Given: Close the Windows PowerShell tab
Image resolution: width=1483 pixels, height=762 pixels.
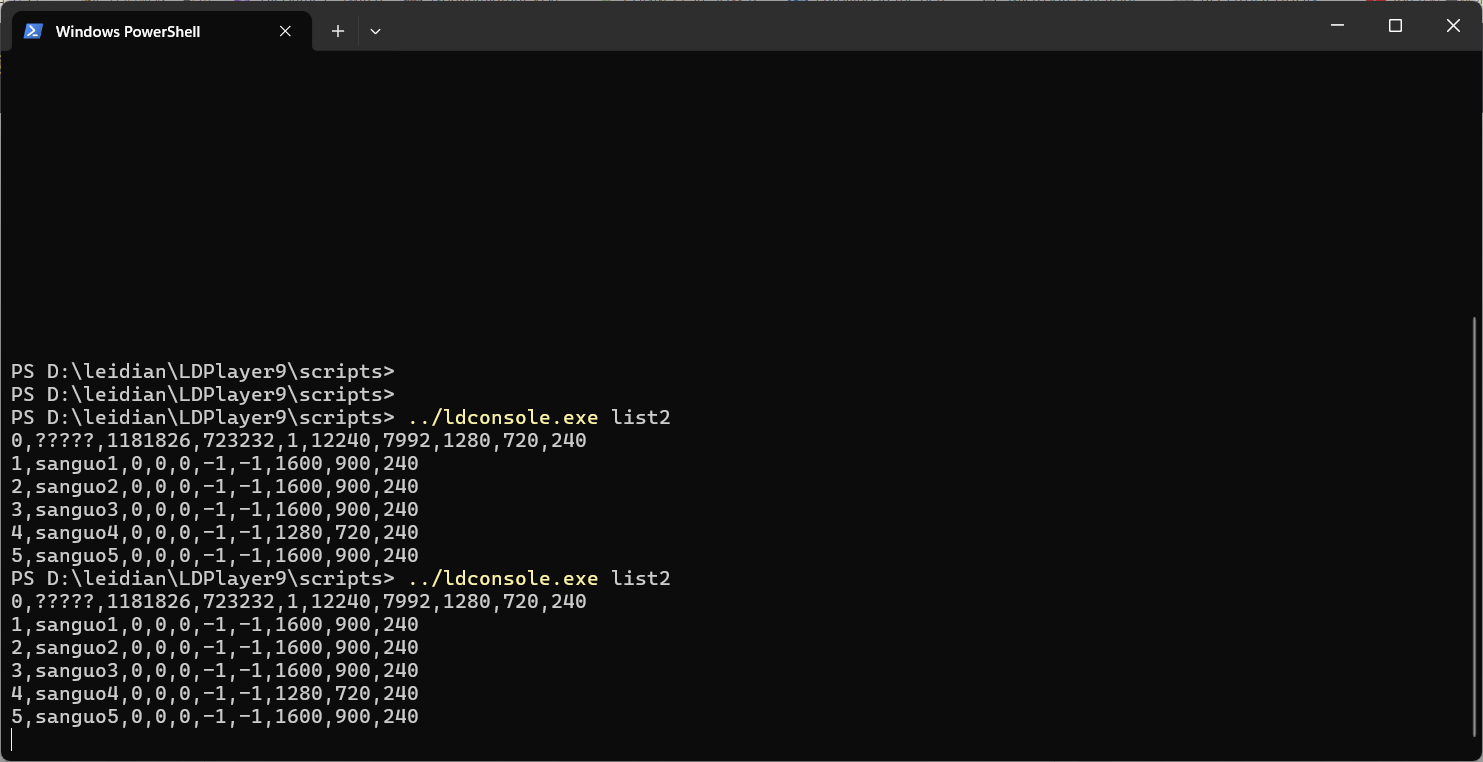Looking at the screenshot, I should [285, 31].
